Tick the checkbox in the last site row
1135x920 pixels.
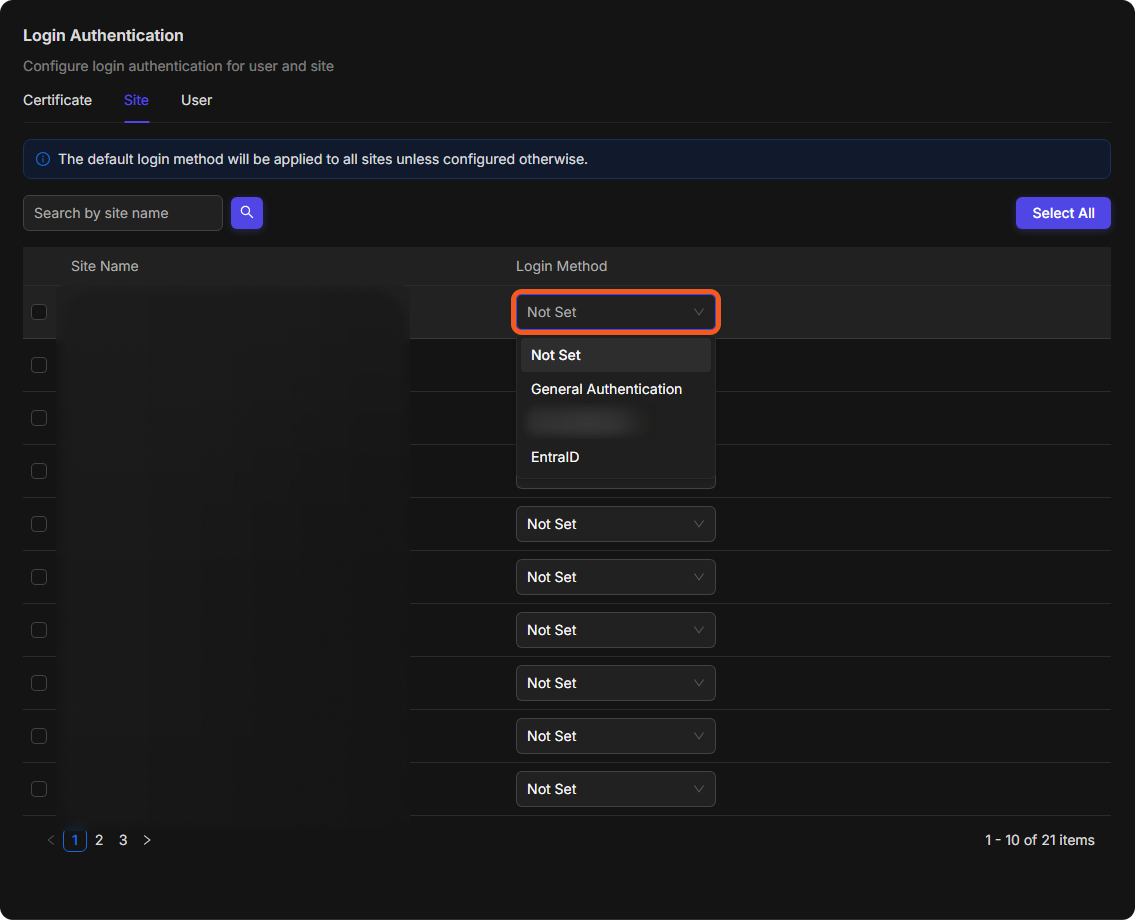click(39, 789)
